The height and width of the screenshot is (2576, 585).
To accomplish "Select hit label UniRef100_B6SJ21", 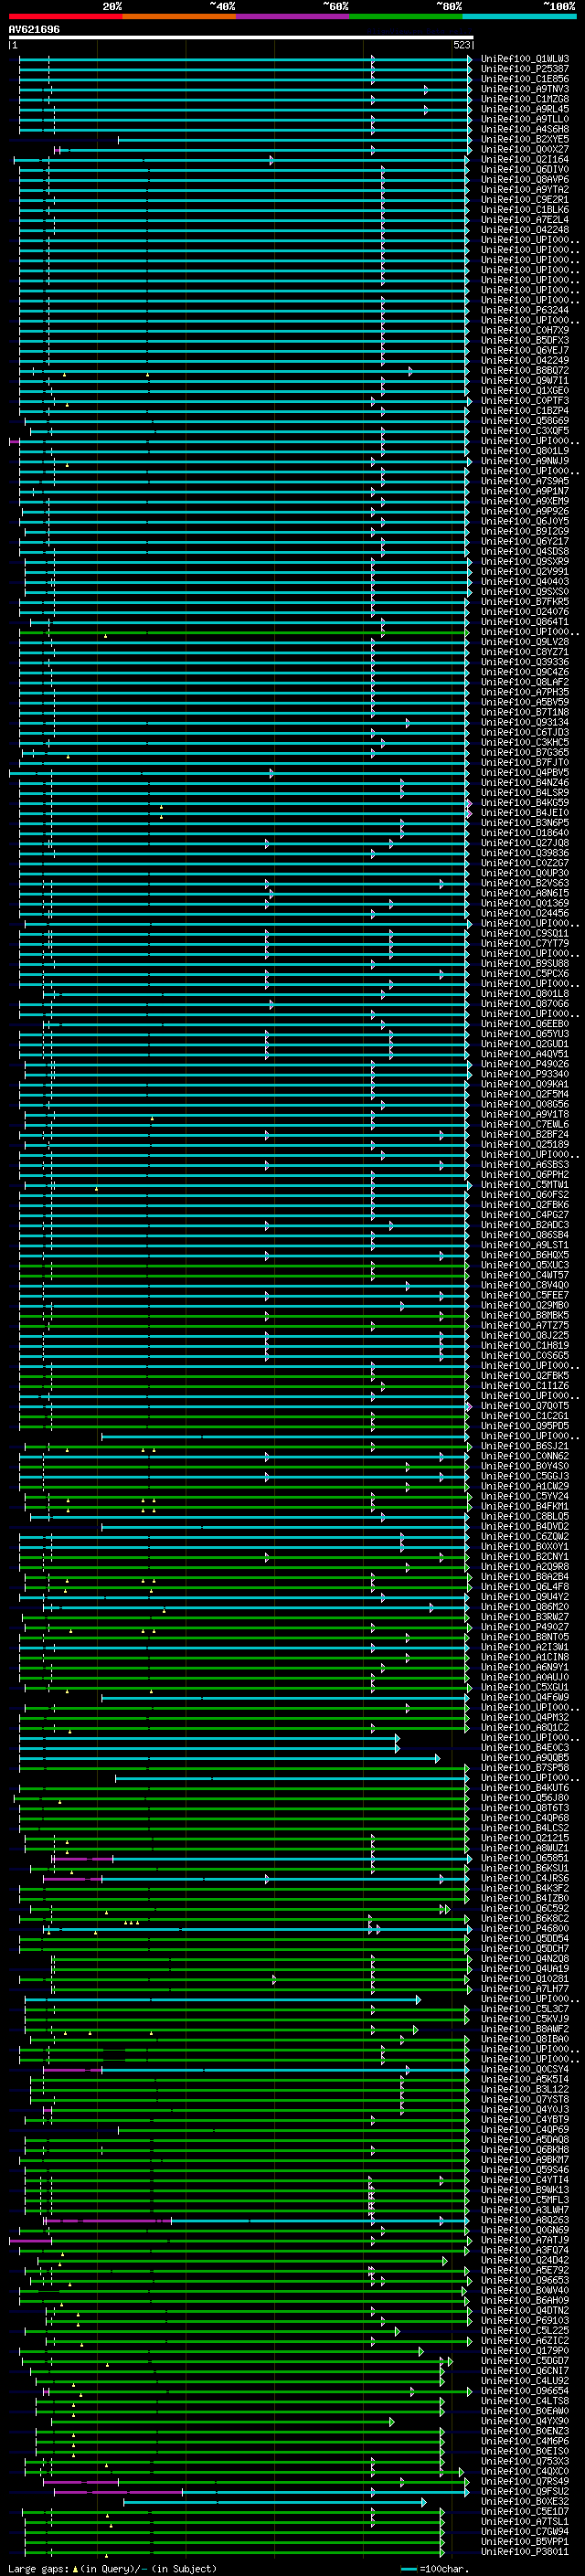I will pyautogui.click(x=525, y=1446).
